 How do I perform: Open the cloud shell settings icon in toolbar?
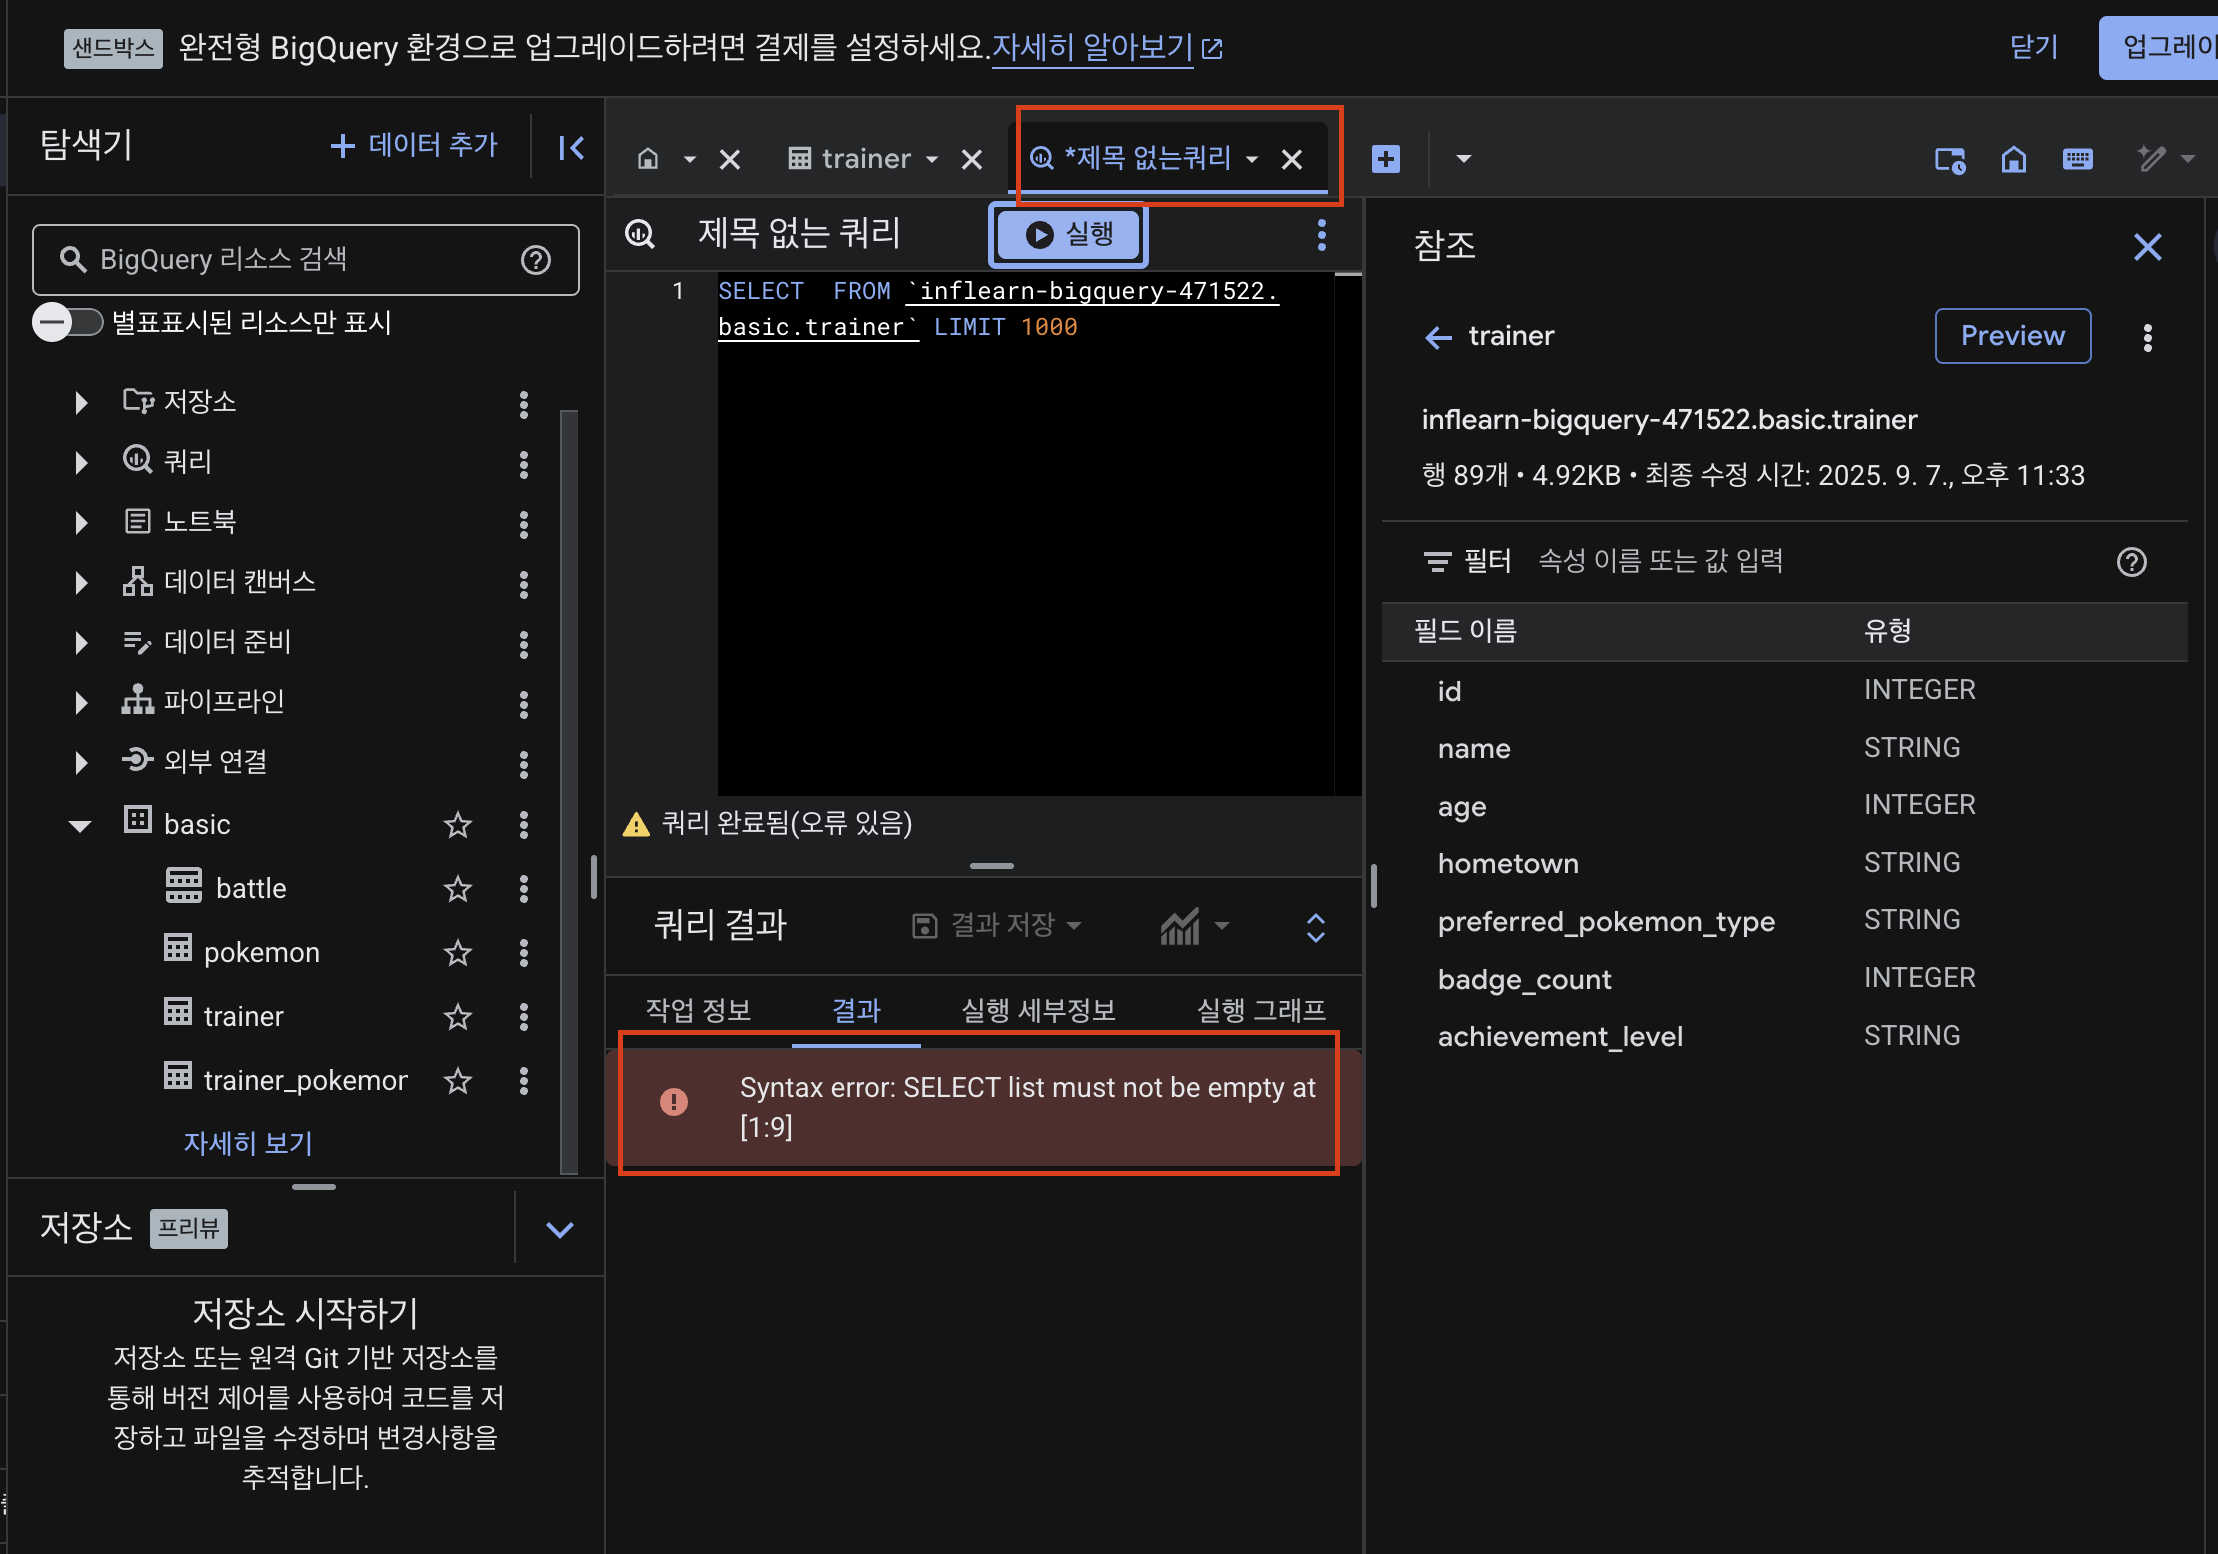tap(1950, 159)
